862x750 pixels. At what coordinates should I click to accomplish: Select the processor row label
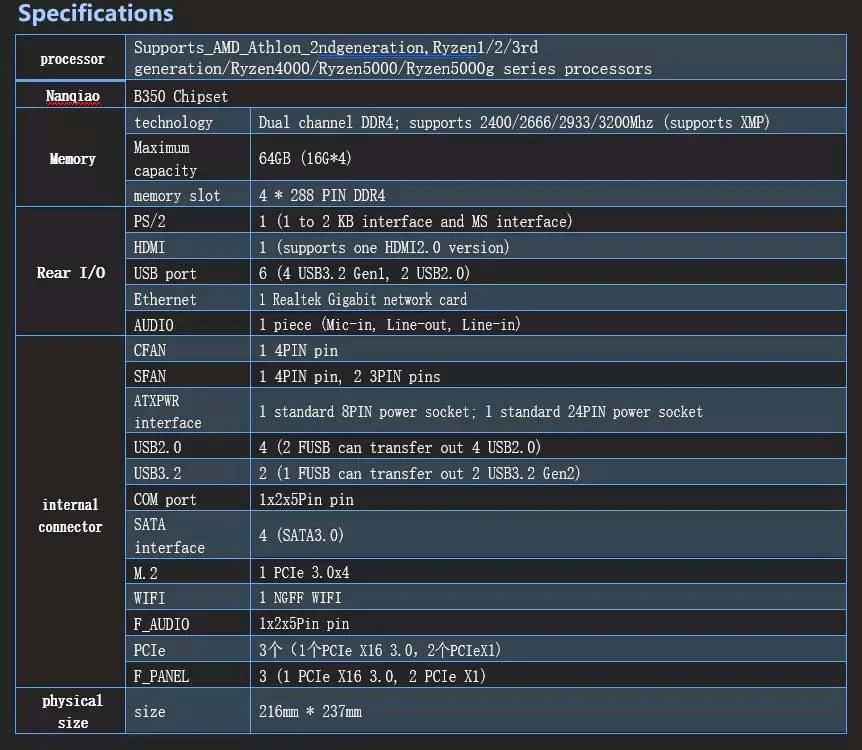click(72, 59)
